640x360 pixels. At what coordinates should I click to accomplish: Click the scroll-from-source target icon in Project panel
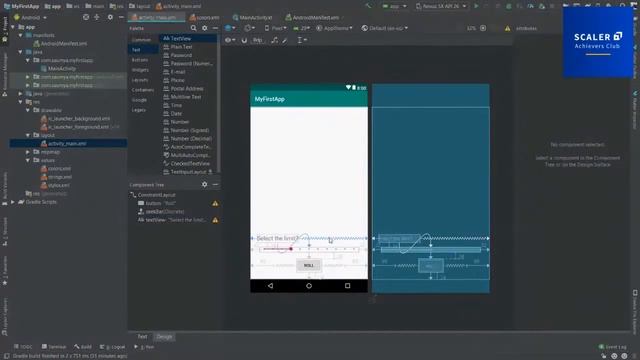click(86, 17)
